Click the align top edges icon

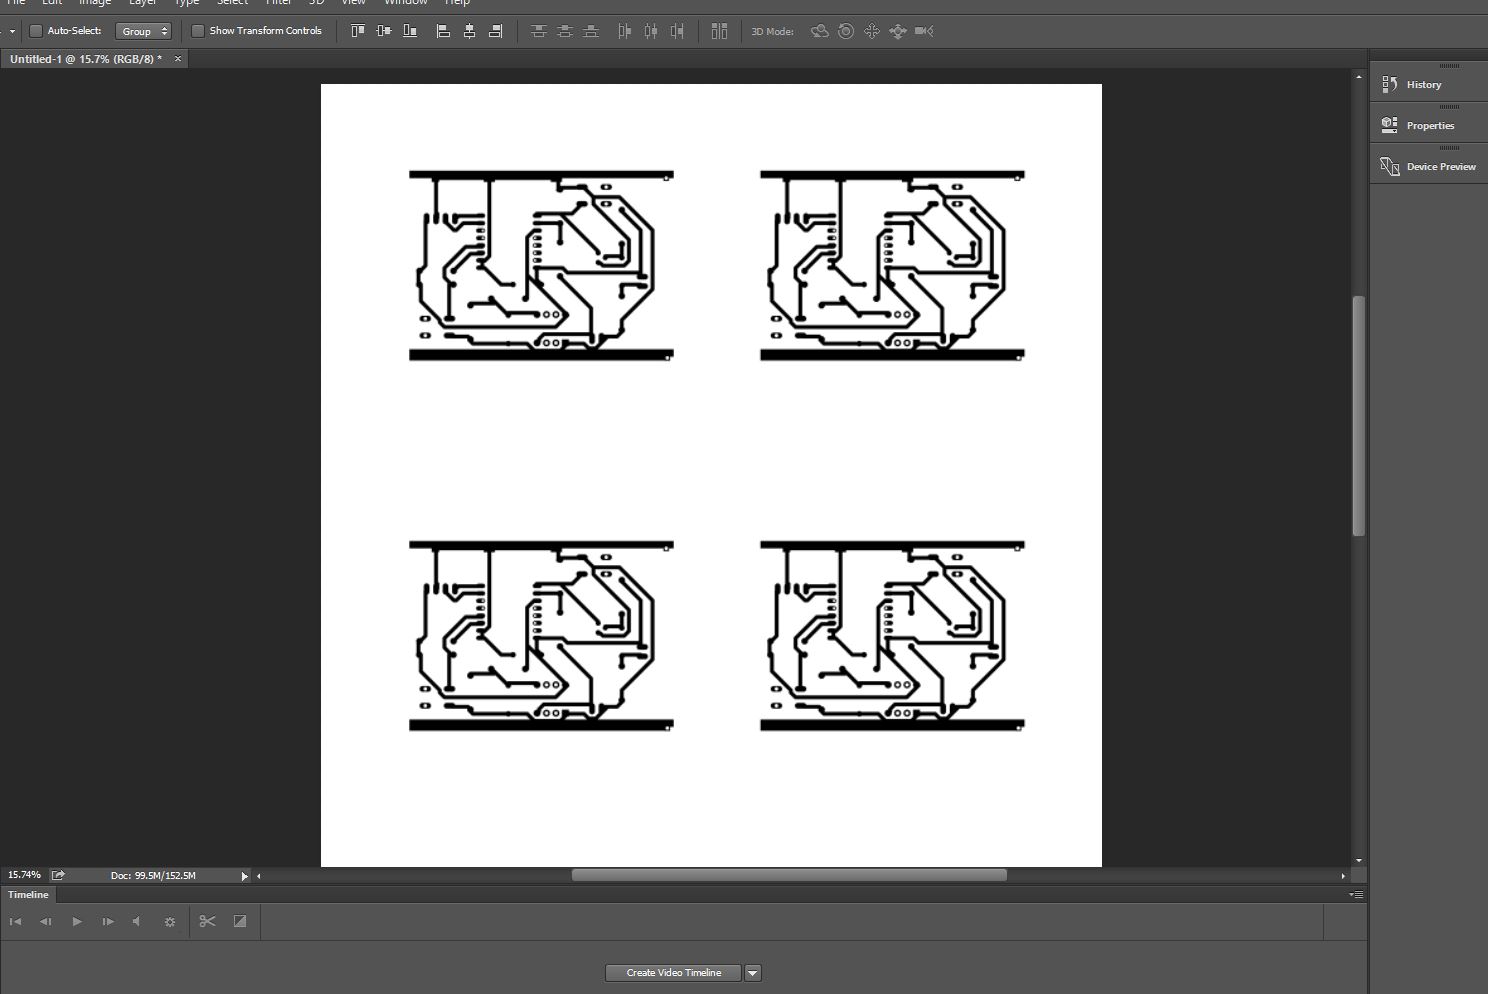358,31
